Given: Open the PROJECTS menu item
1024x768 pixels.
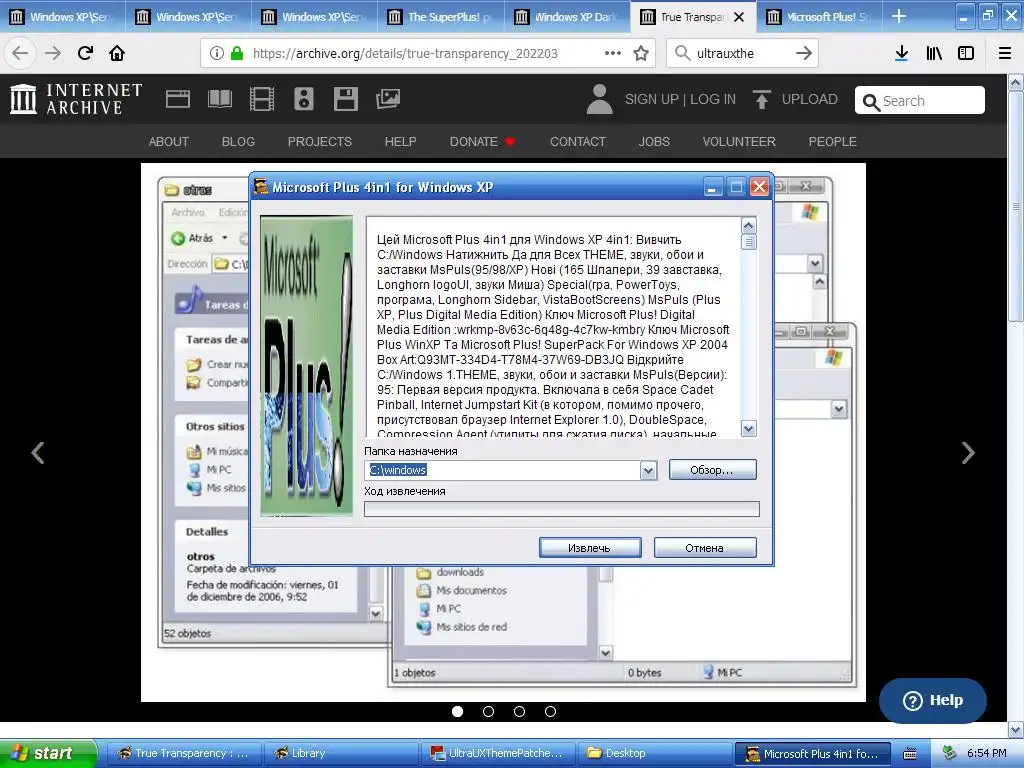Looking at the screenshot, I should (320, 142).
